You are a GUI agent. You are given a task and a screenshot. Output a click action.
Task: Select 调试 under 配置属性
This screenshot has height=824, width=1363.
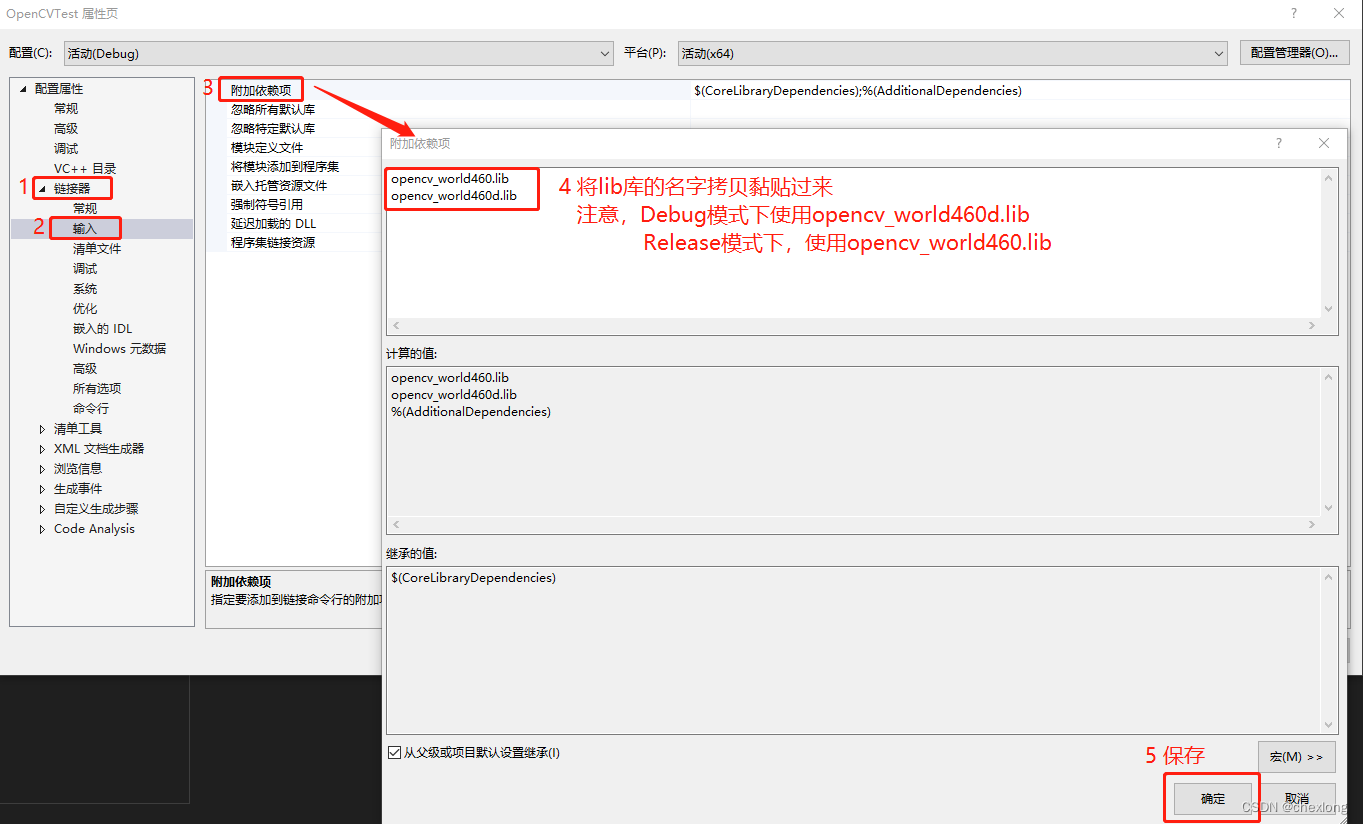66,148
